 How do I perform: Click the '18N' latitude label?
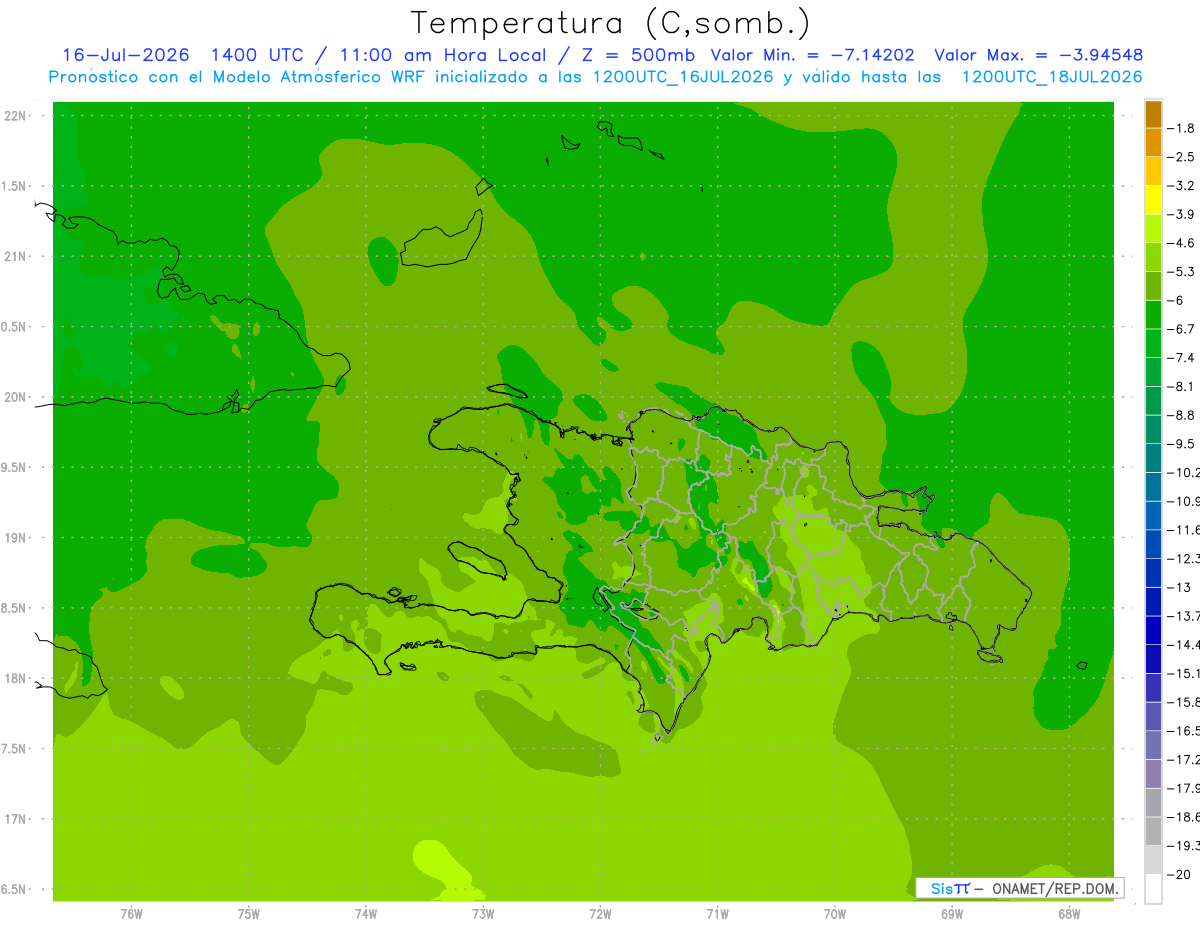click(16, 678)
